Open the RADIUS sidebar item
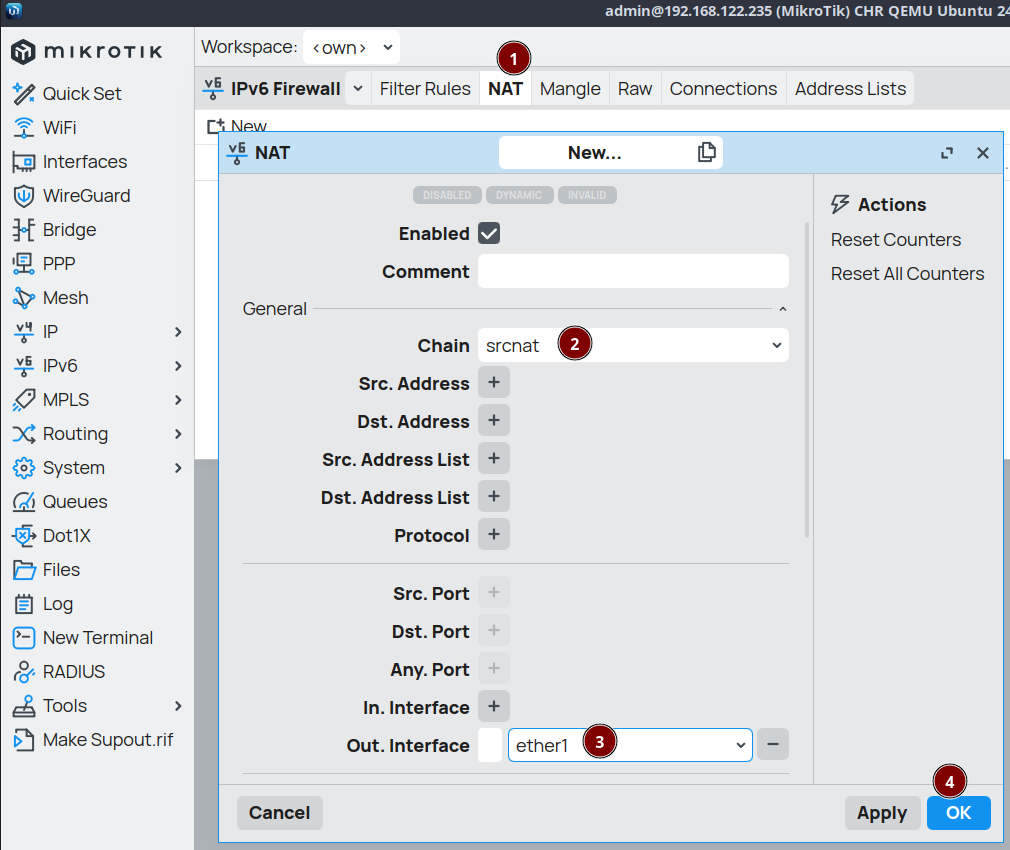The height and width of the screenshot is (850, 1010). coord(73,672)
